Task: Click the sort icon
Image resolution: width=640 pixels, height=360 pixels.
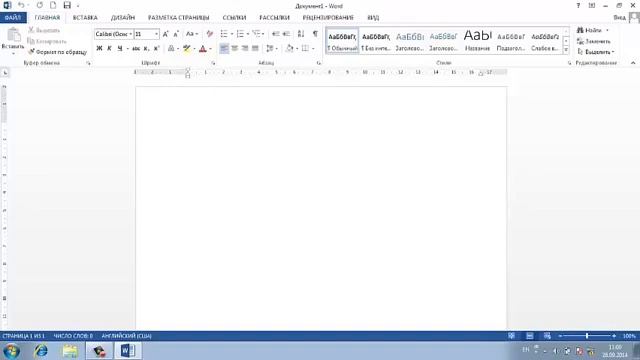Action: (x=301, y=34)
